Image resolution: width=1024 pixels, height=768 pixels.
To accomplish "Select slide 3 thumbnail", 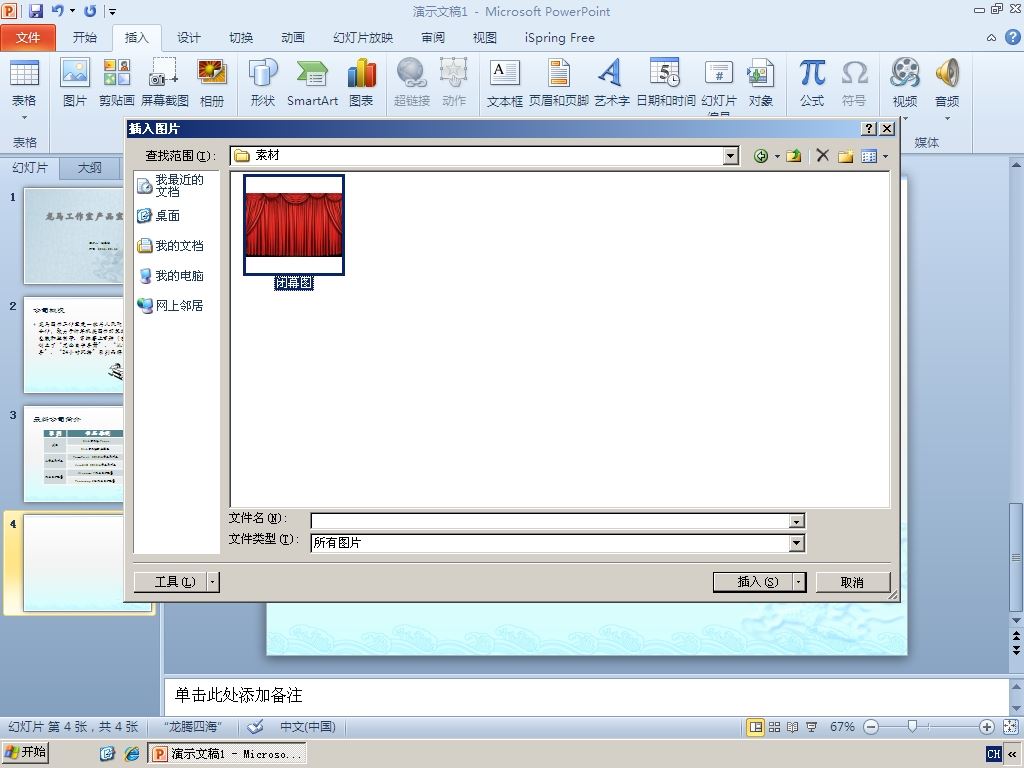I will [x=74, y=454].
